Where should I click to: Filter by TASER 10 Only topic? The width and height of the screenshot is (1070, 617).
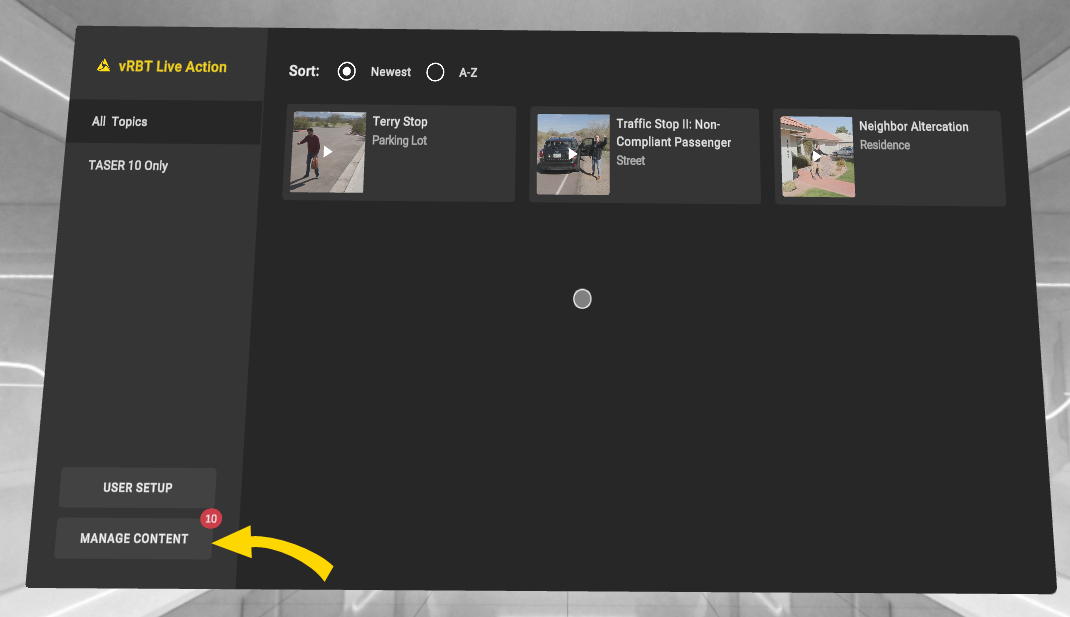click(128, 166)
